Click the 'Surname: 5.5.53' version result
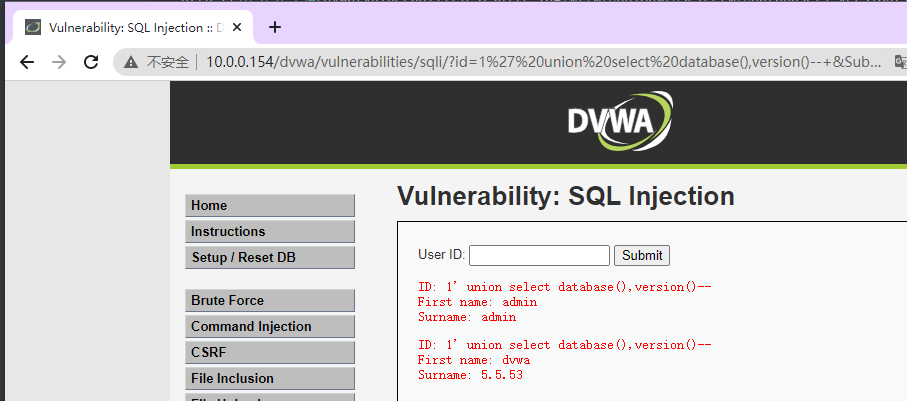The image size is (907, 401). 470,375
